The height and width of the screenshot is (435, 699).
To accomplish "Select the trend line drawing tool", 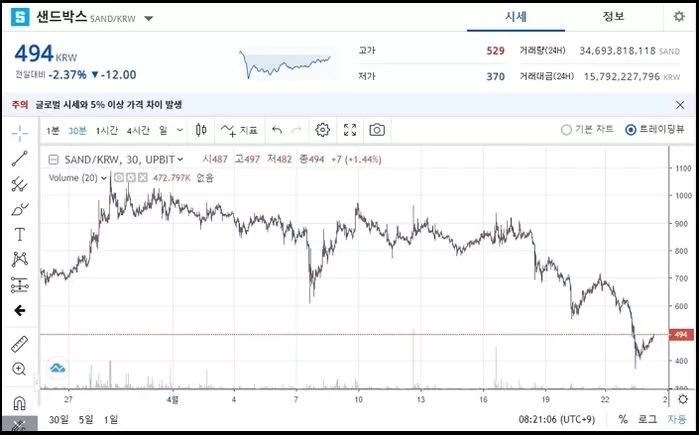I will tap(20, 159).
